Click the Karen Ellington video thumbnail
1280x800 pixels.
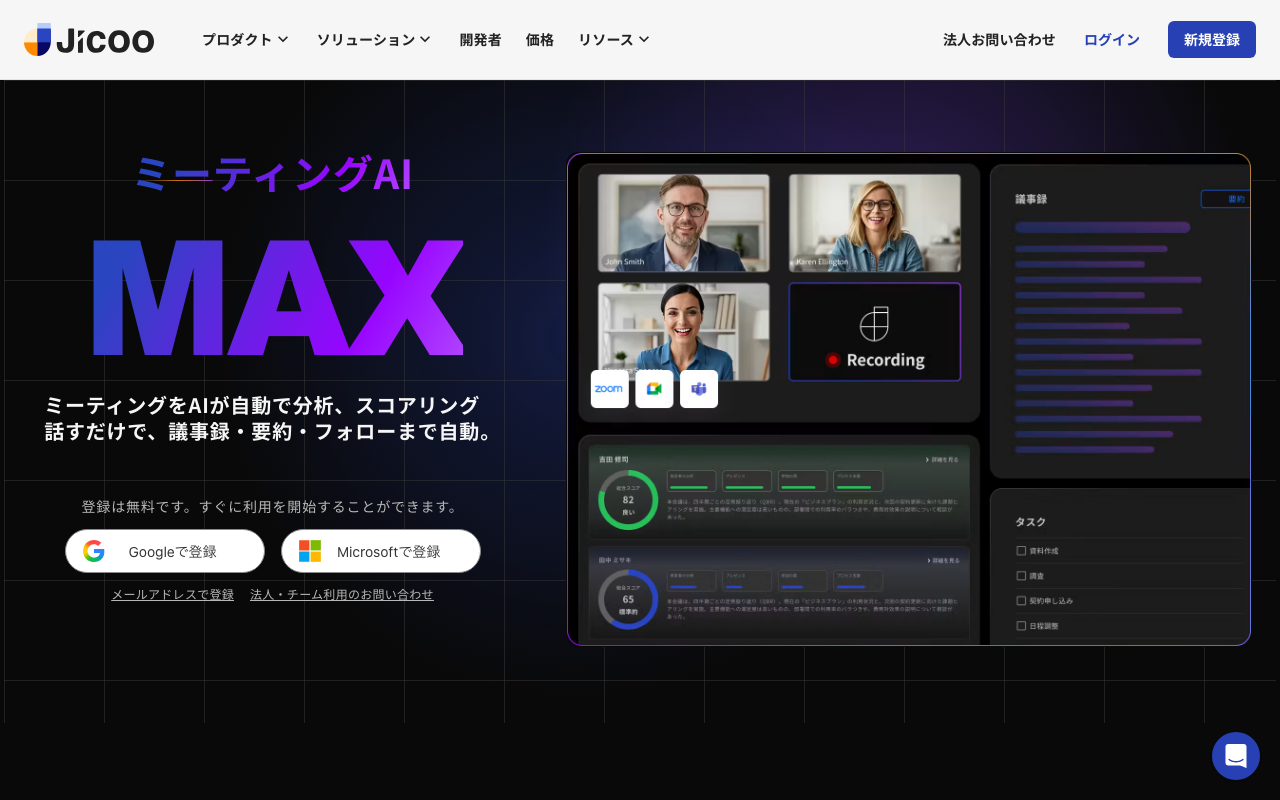pyautogui.click(x=875, y=223)
